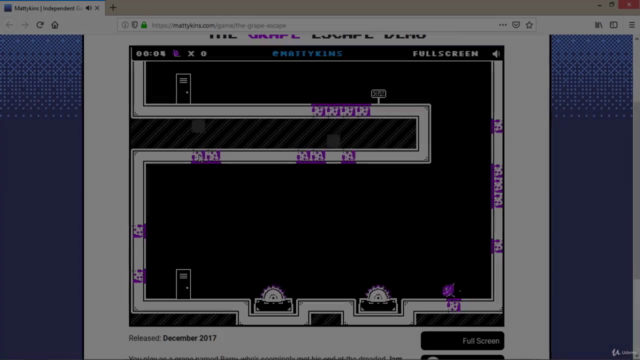This screenshot has height=360, width=640.
Task: Click the browser Back arrow
Action: point(10,25)
